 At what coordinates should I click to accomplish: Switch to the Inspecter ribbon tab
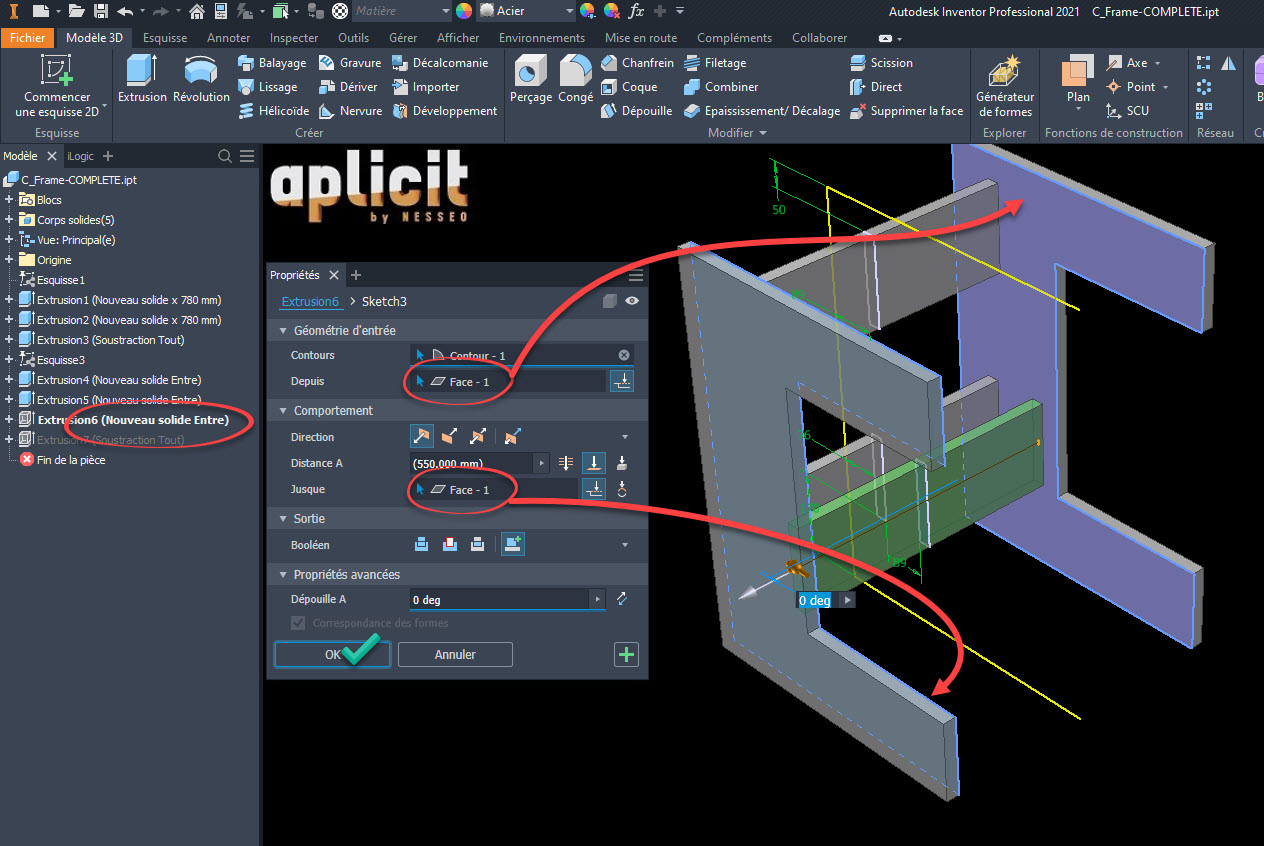[294, 38]
